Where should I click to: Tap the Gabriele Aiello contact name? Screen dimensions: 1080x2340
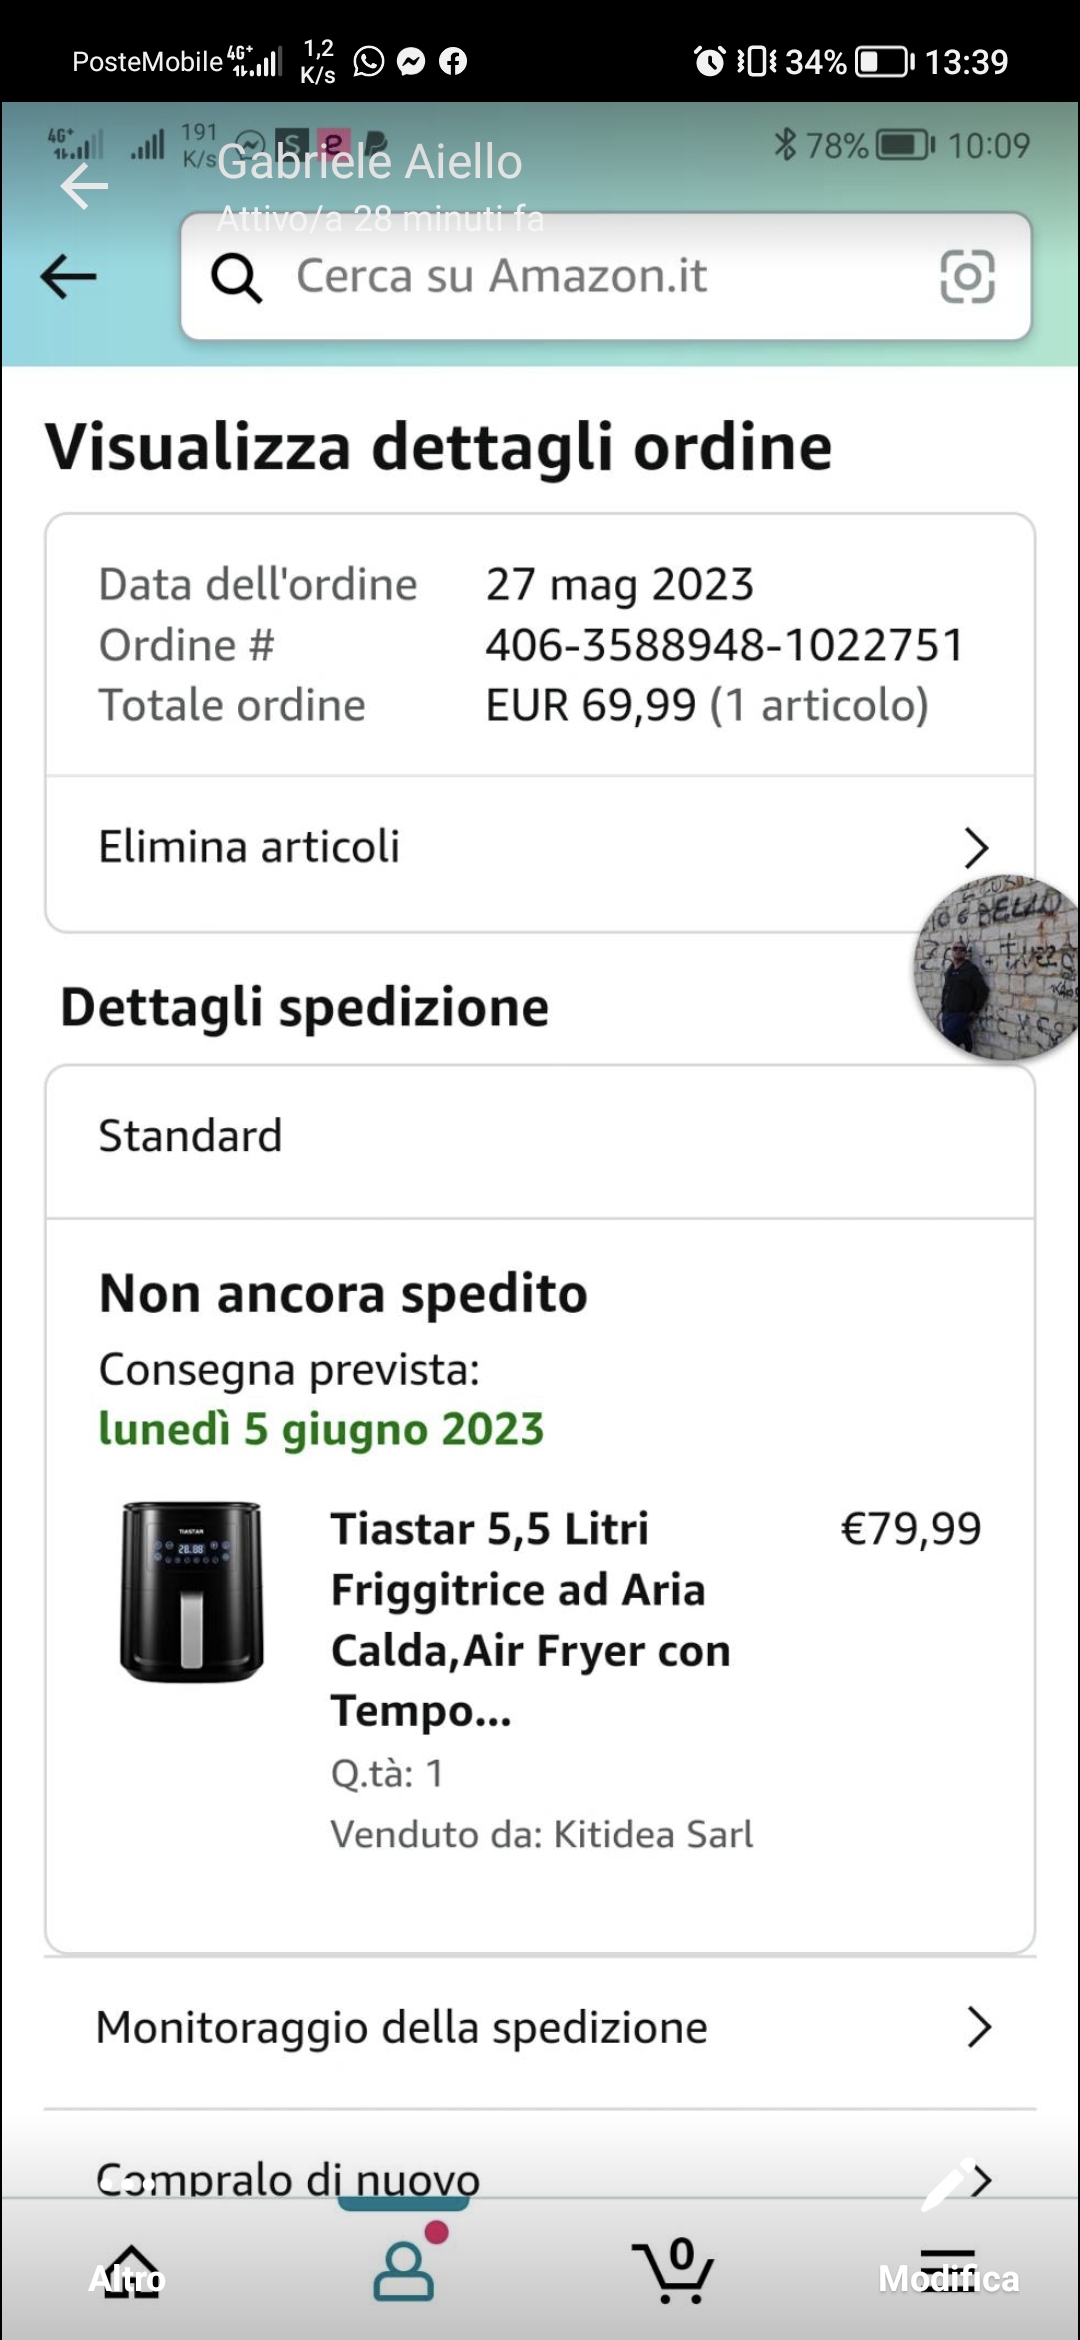pyautogui.click(x=369, y=162)
